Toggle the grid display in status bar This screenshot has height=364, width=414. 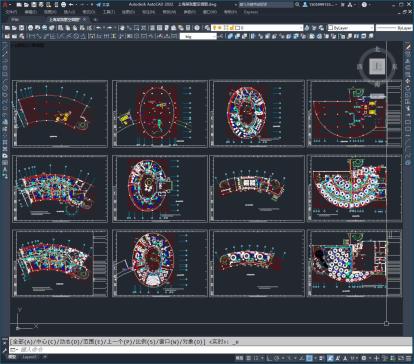tap(249, 358)
